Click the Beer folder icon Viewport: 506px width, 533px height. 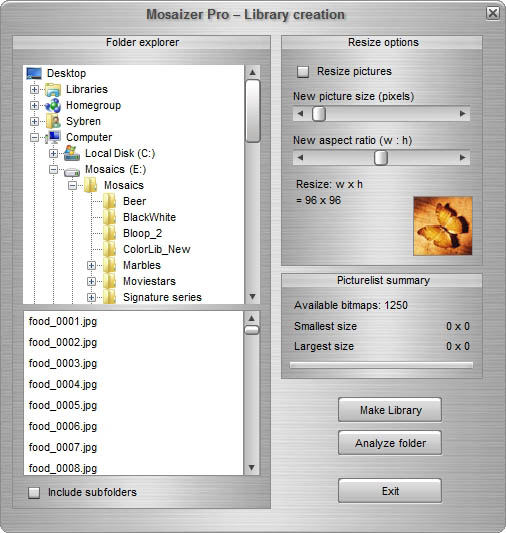pyautogui.click(x=109, y=201)
